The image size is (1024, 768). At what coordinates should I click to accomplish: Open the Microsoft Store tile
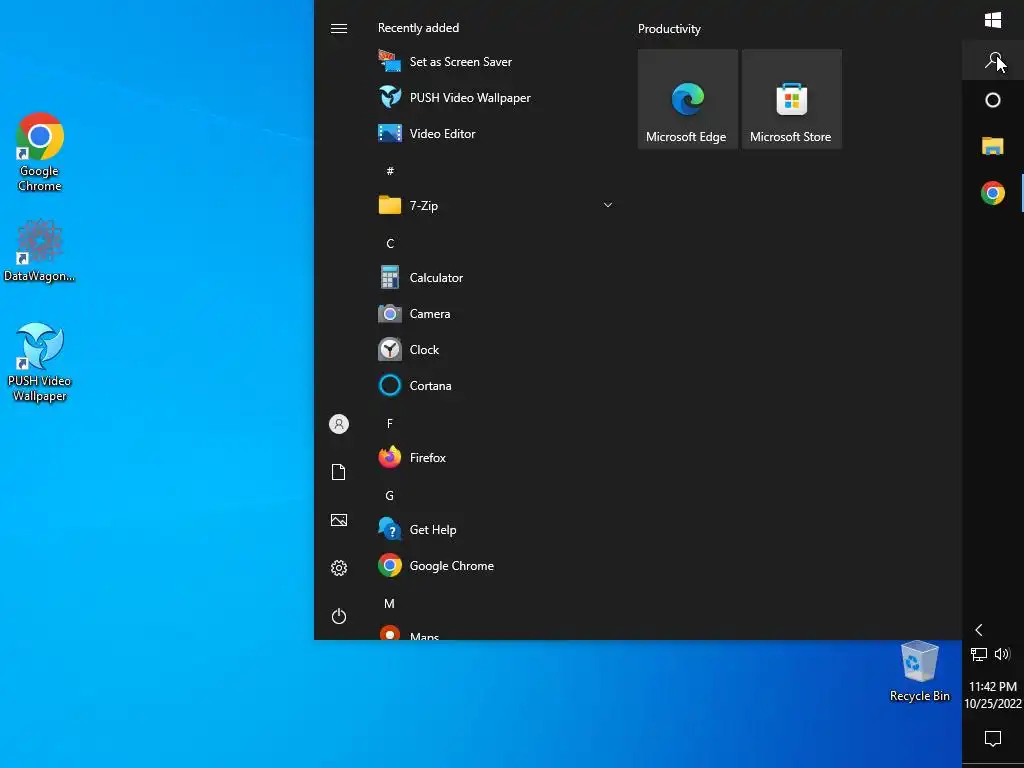pos(792,99)
